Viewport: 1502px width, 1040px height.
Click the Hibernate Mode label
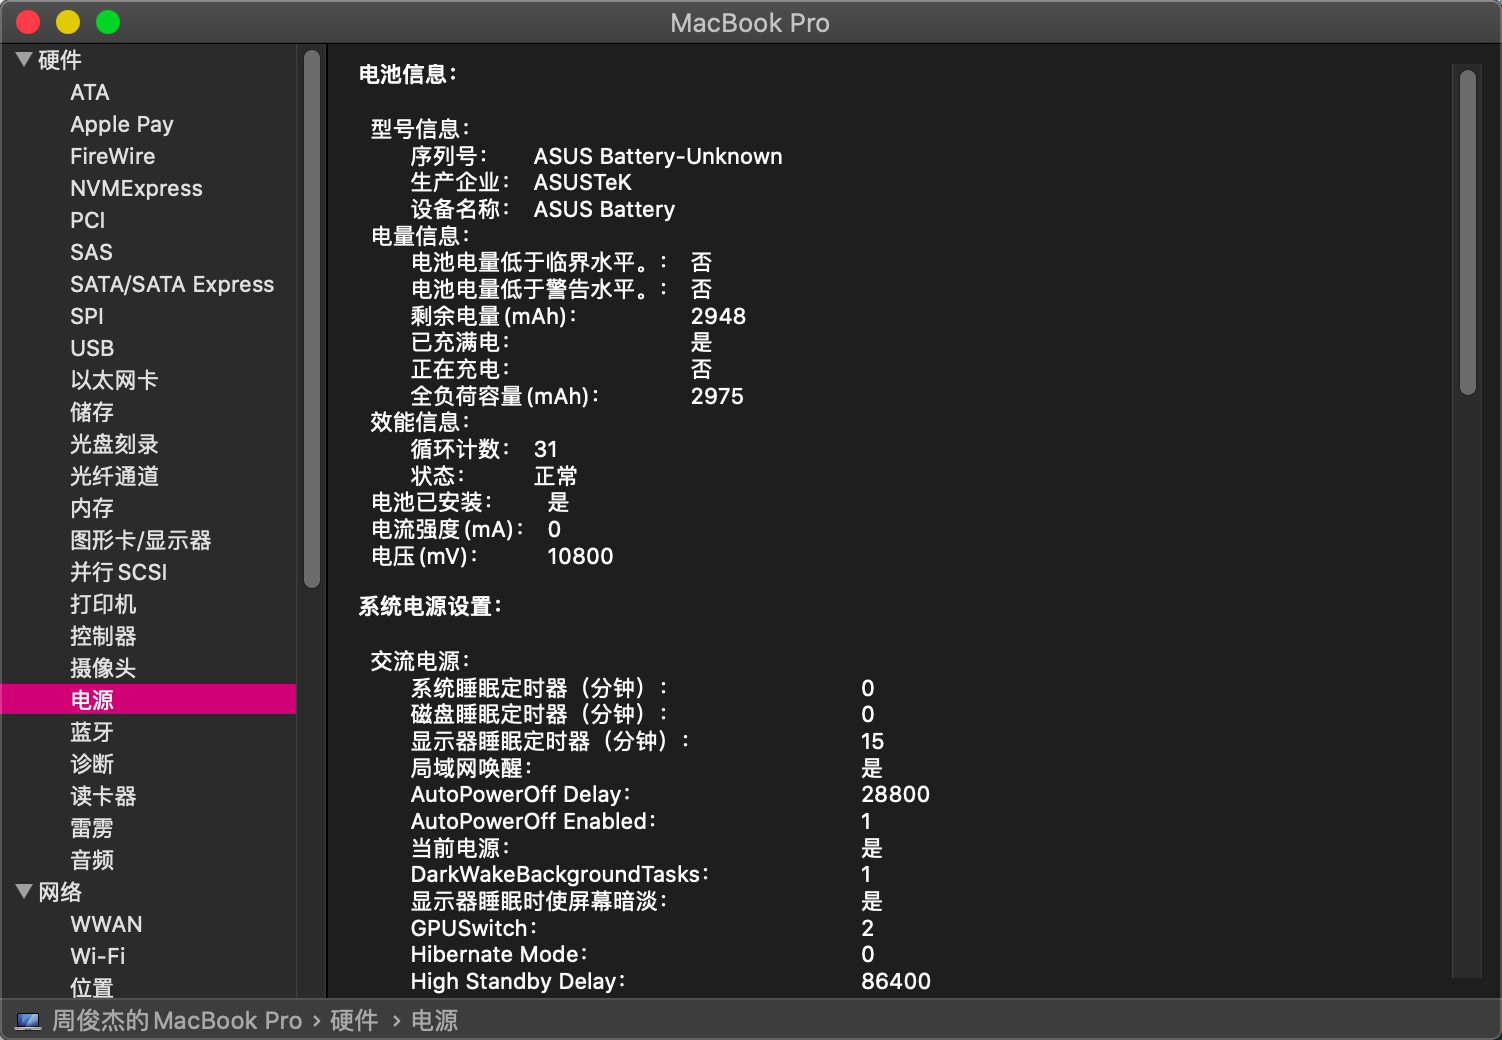click(499, 954)
